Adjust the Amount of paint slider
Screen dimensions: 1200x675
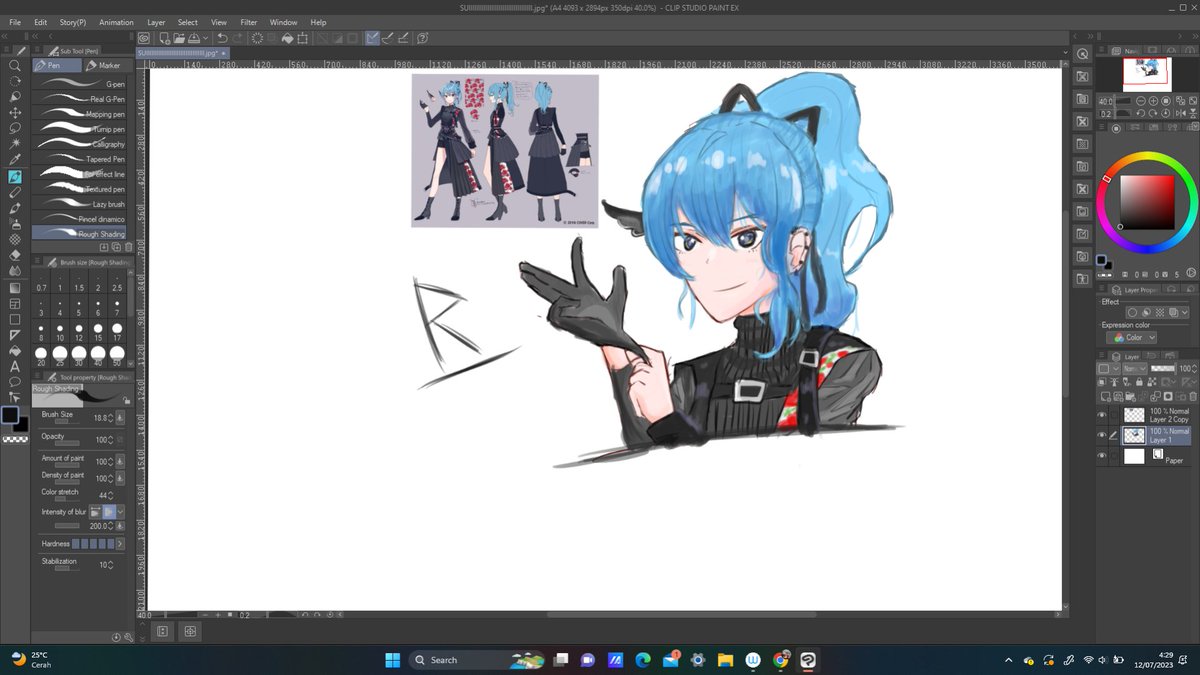pyautogui.click(x=69, y=465)
